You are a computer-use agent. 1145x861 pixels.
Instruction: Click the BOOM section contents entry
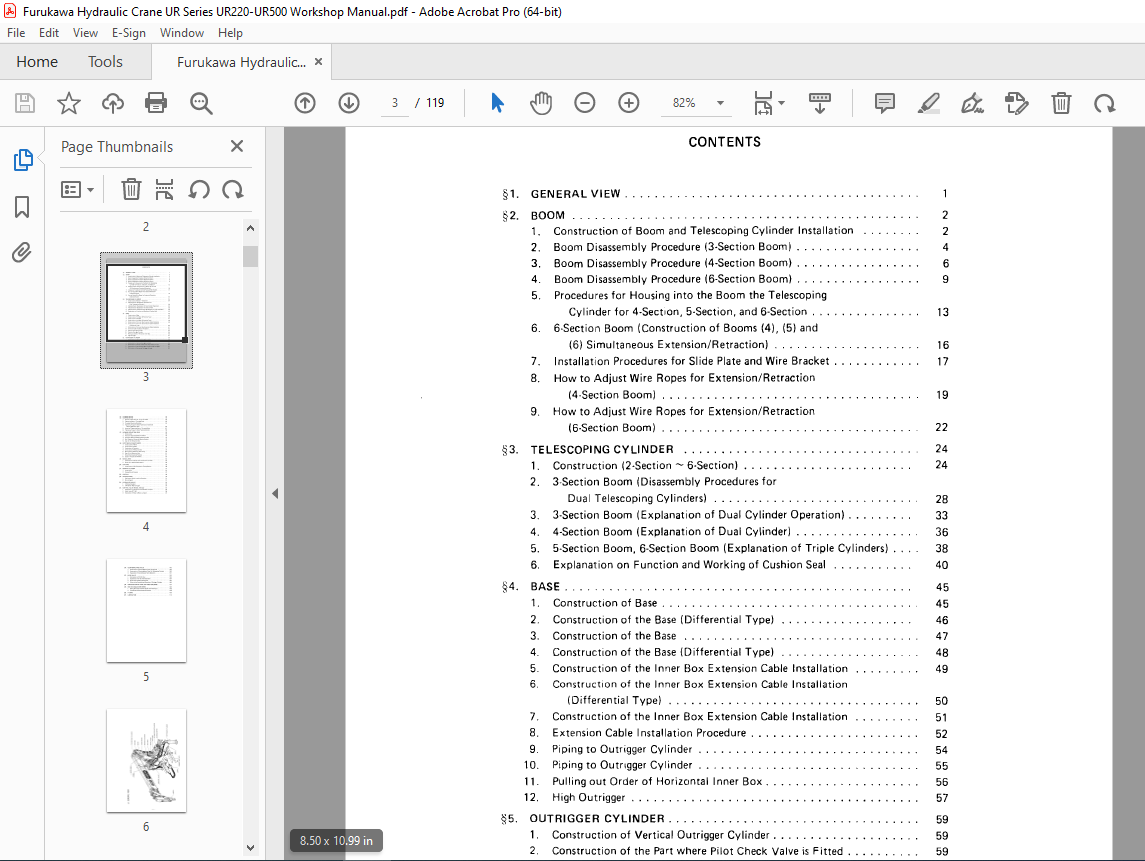[724, 215]
